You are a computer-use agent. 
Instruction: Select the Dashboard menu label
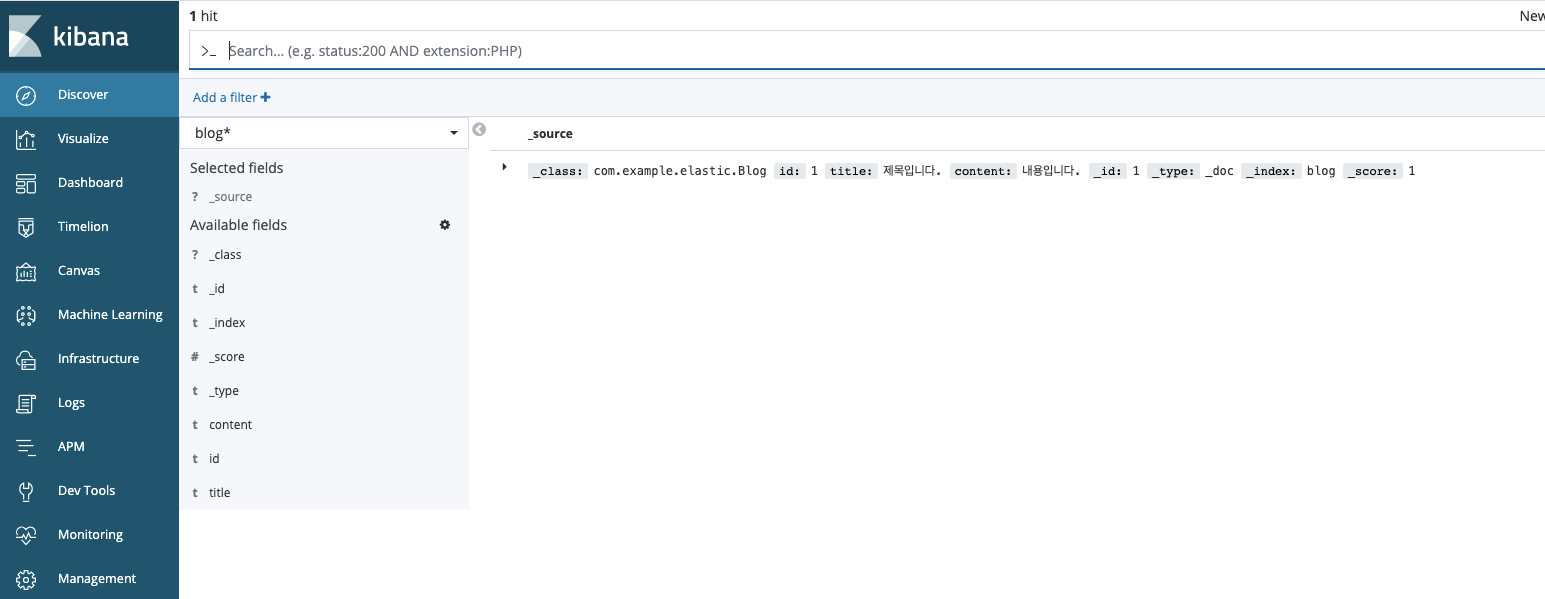pyautogui.click(x=90, y=183)
